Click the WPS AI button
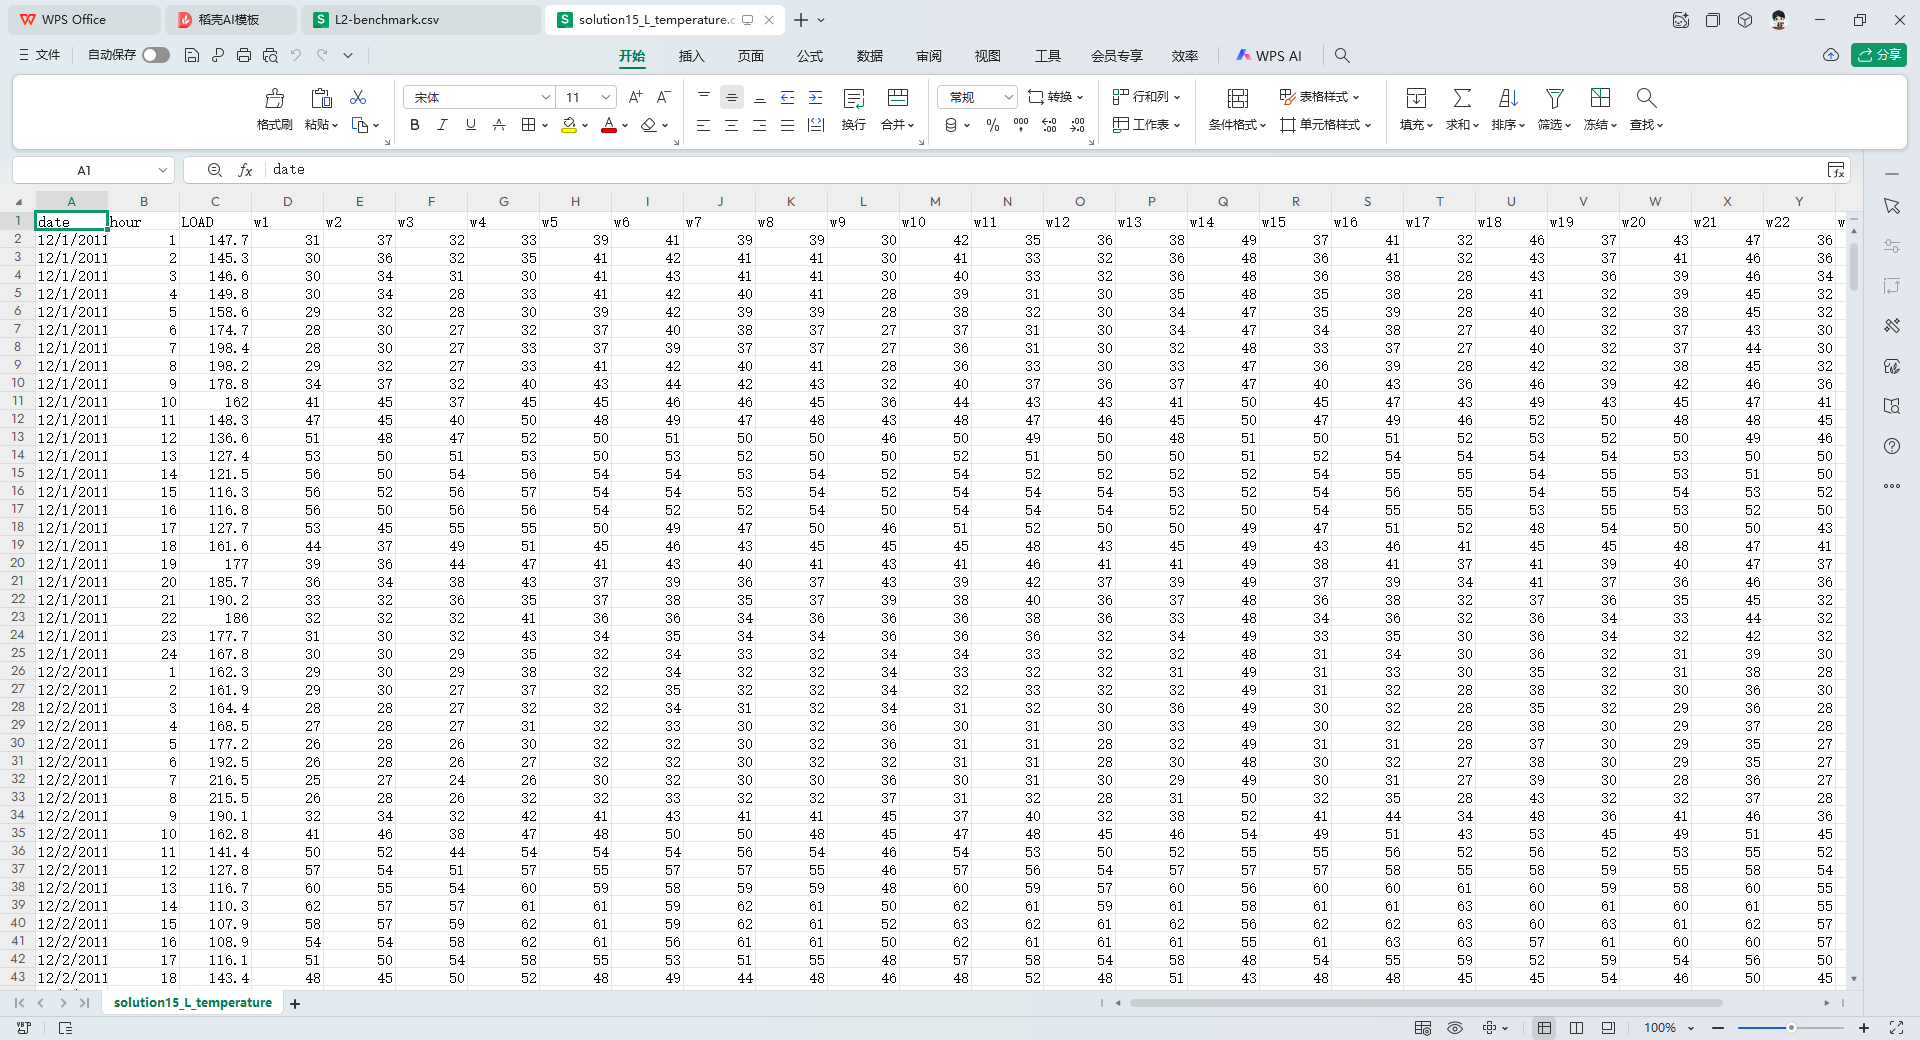Image resolution: width=1920 pixels, height=1040 pixels. [1269, 56]
